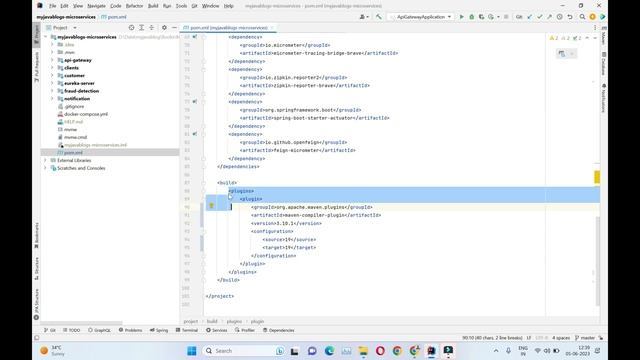The height and width of the screenshot is (360, 640).
Task: Open the Tools menu
Action: click(x=181, y=6)
